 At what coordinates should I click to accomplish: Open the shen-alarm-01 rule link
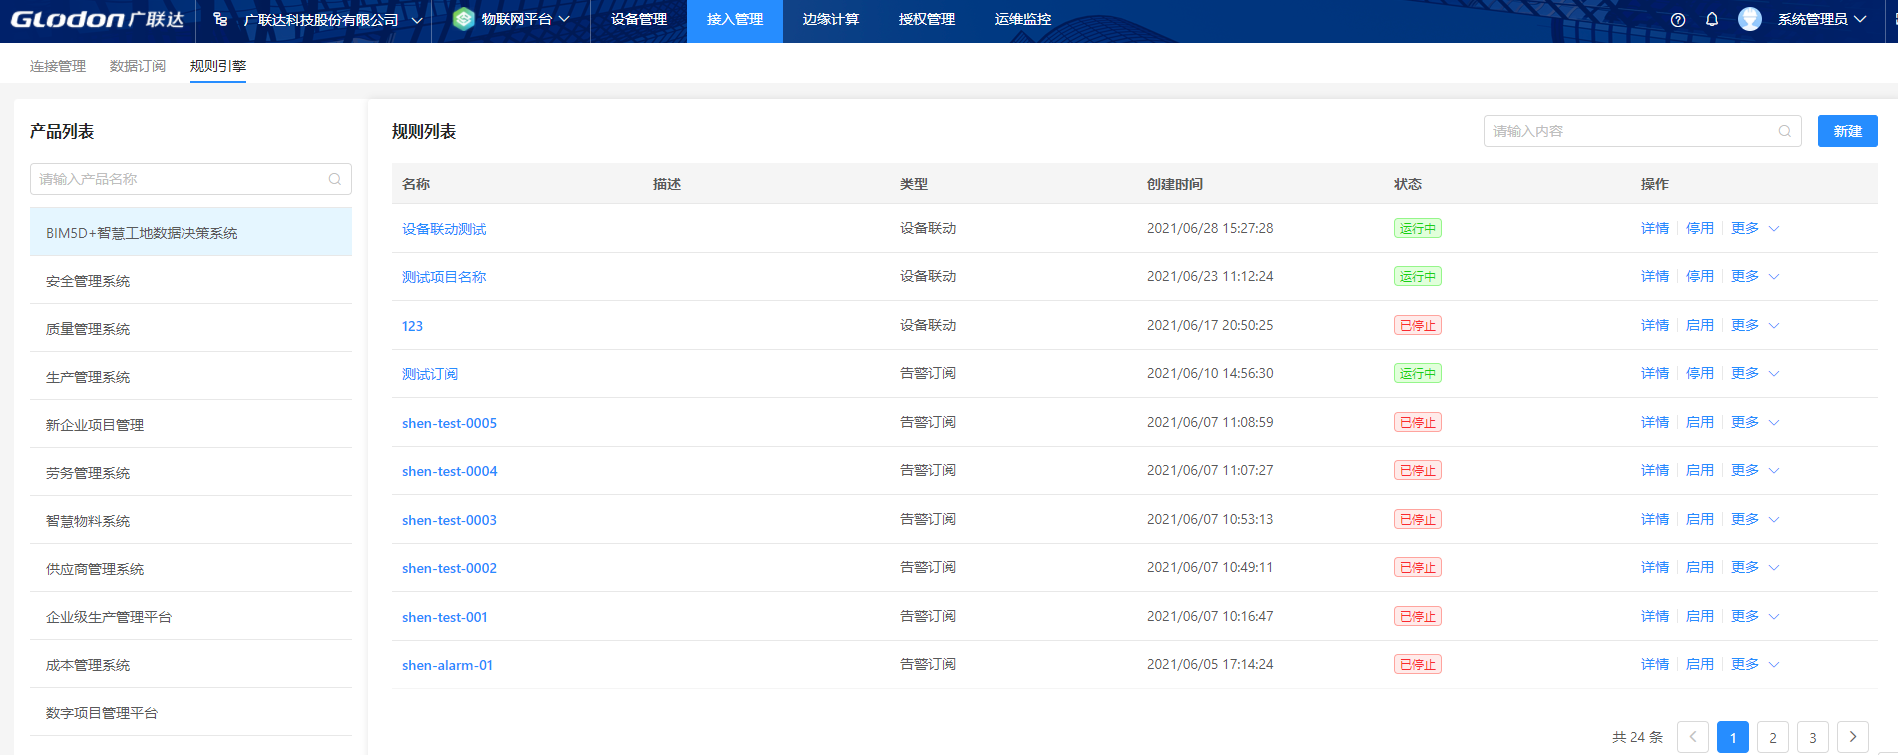(447, 665)
